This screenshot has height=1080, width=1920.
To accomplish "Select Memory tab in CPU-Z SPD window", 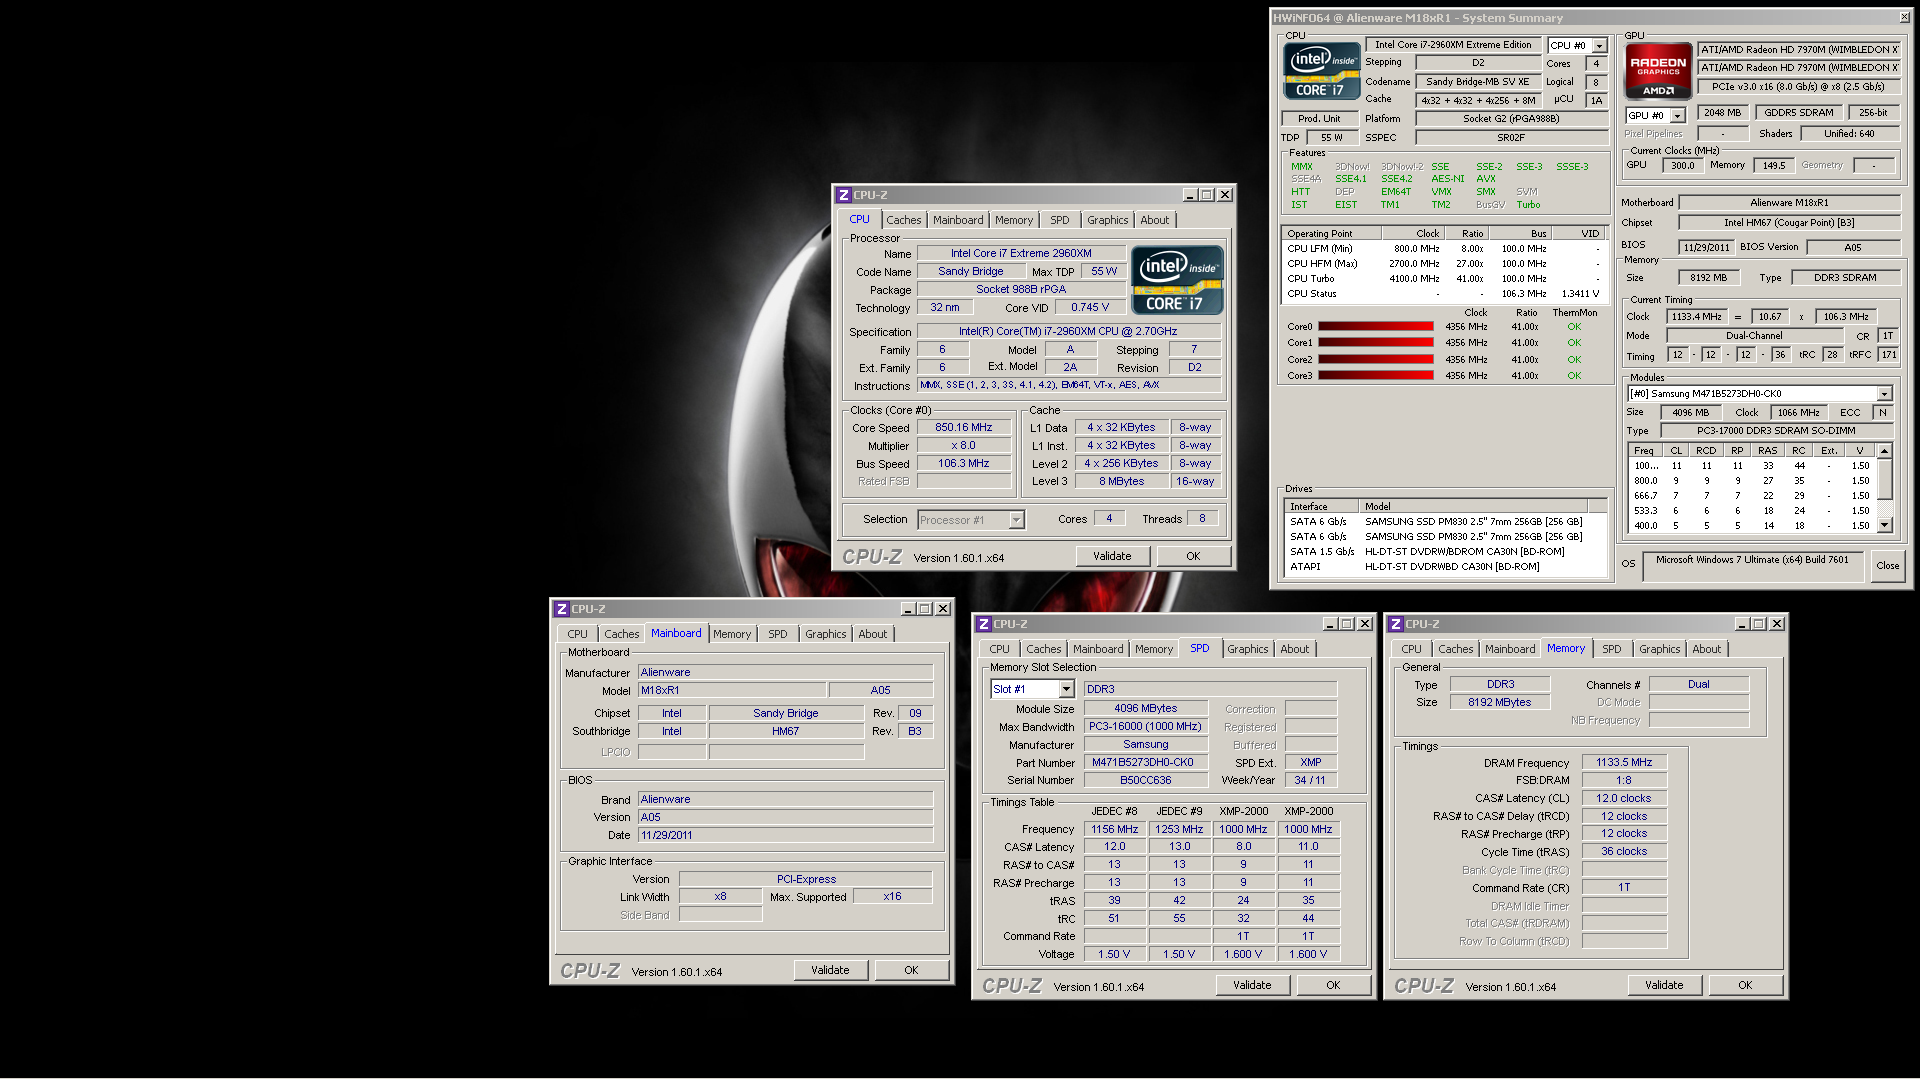I will point(1154,649).
